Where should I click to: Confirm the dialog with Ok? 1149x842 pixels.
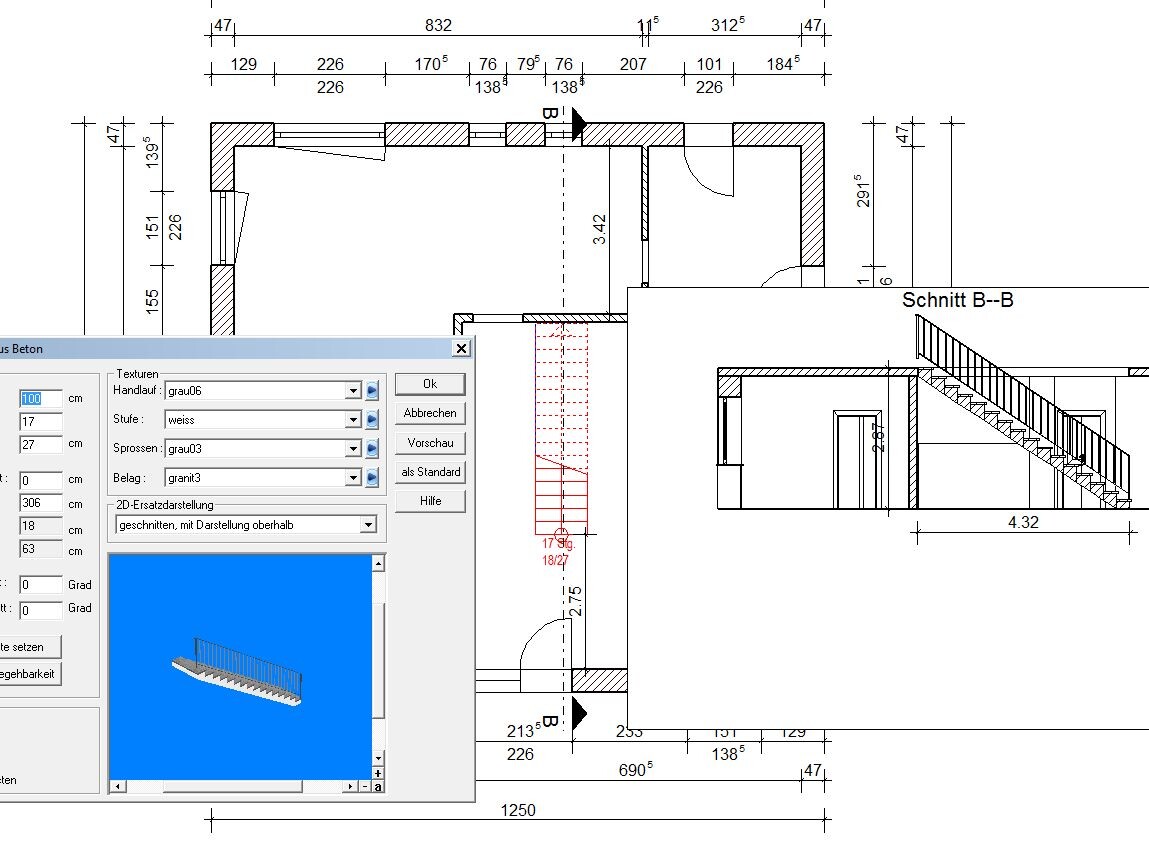tap(430, 384)
